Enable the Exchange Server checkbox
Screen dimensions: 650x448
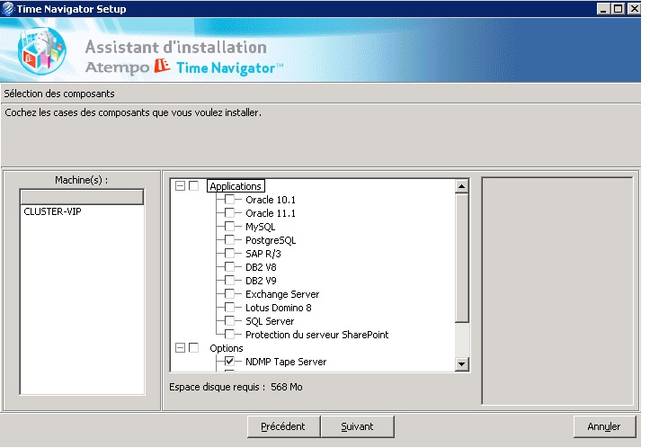click(x=230, y=294)
